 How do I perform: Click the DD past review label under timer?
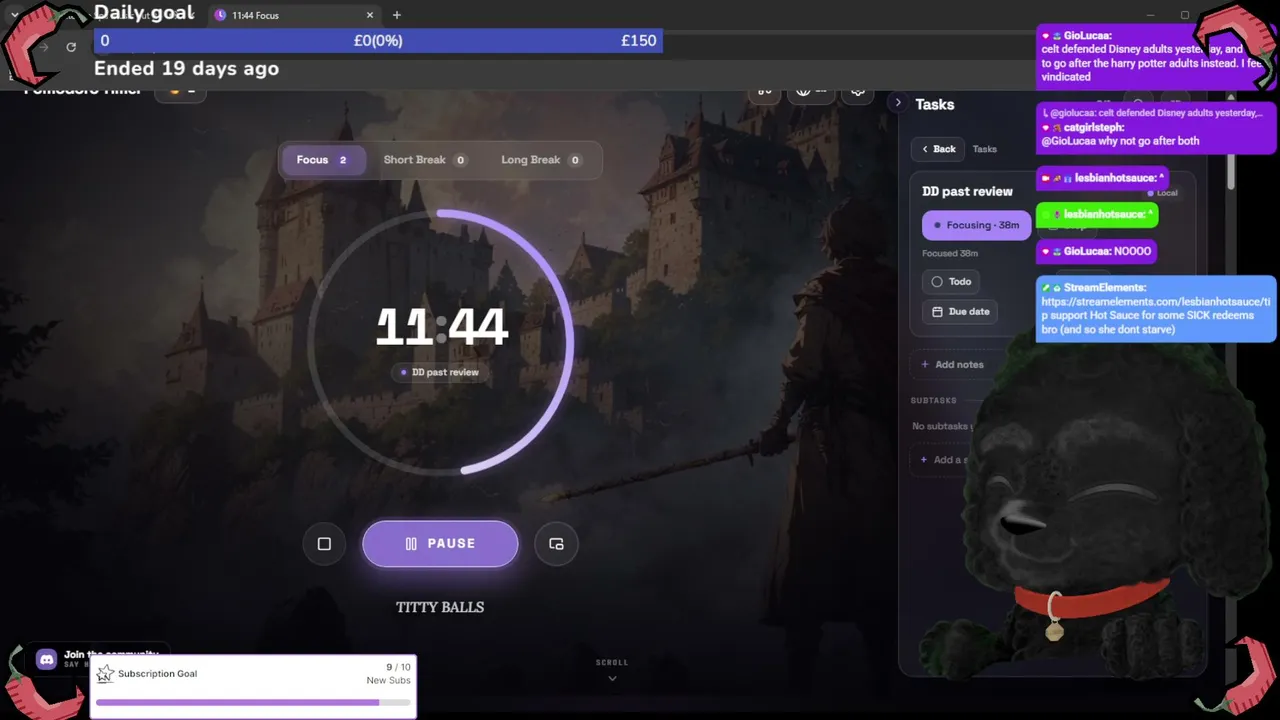[440, 372]
